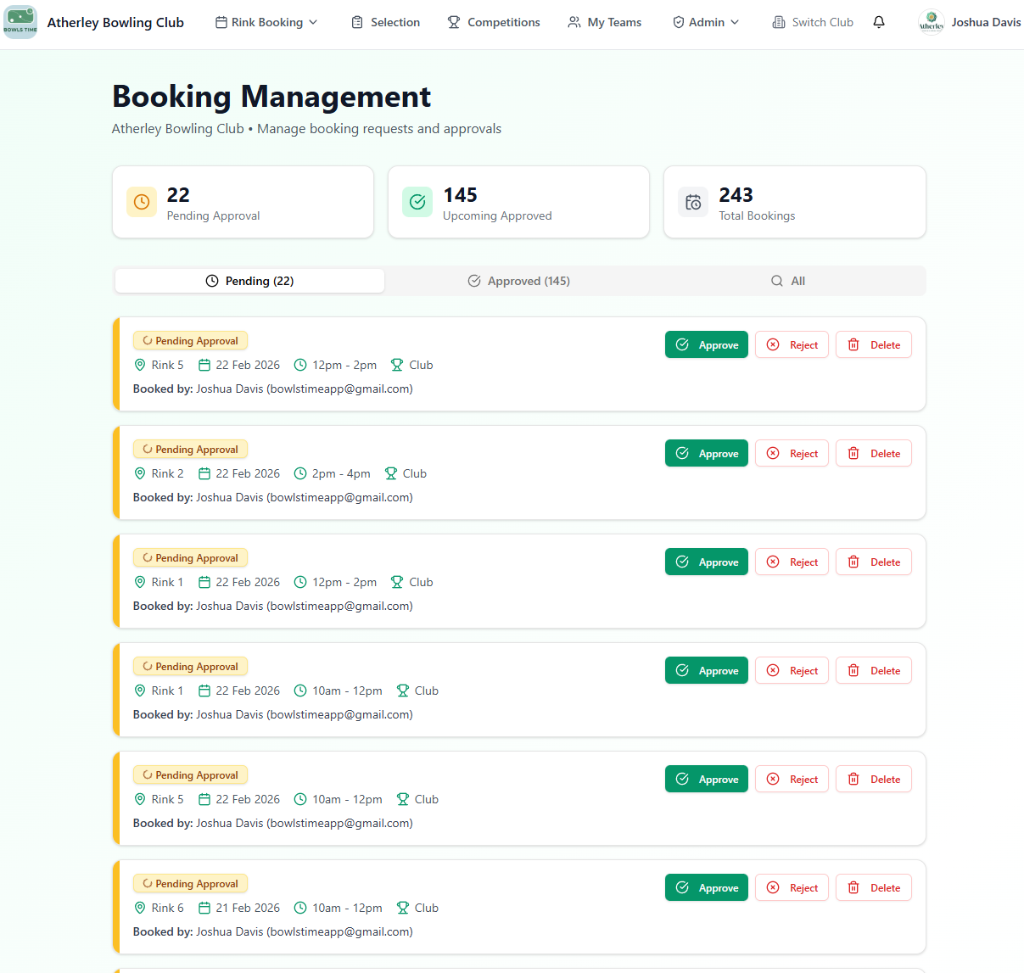Viewport: 1024px width, 973px height.
Task: Delete Rink 1 10am - 12pm booking
Action: coord(874,671)
